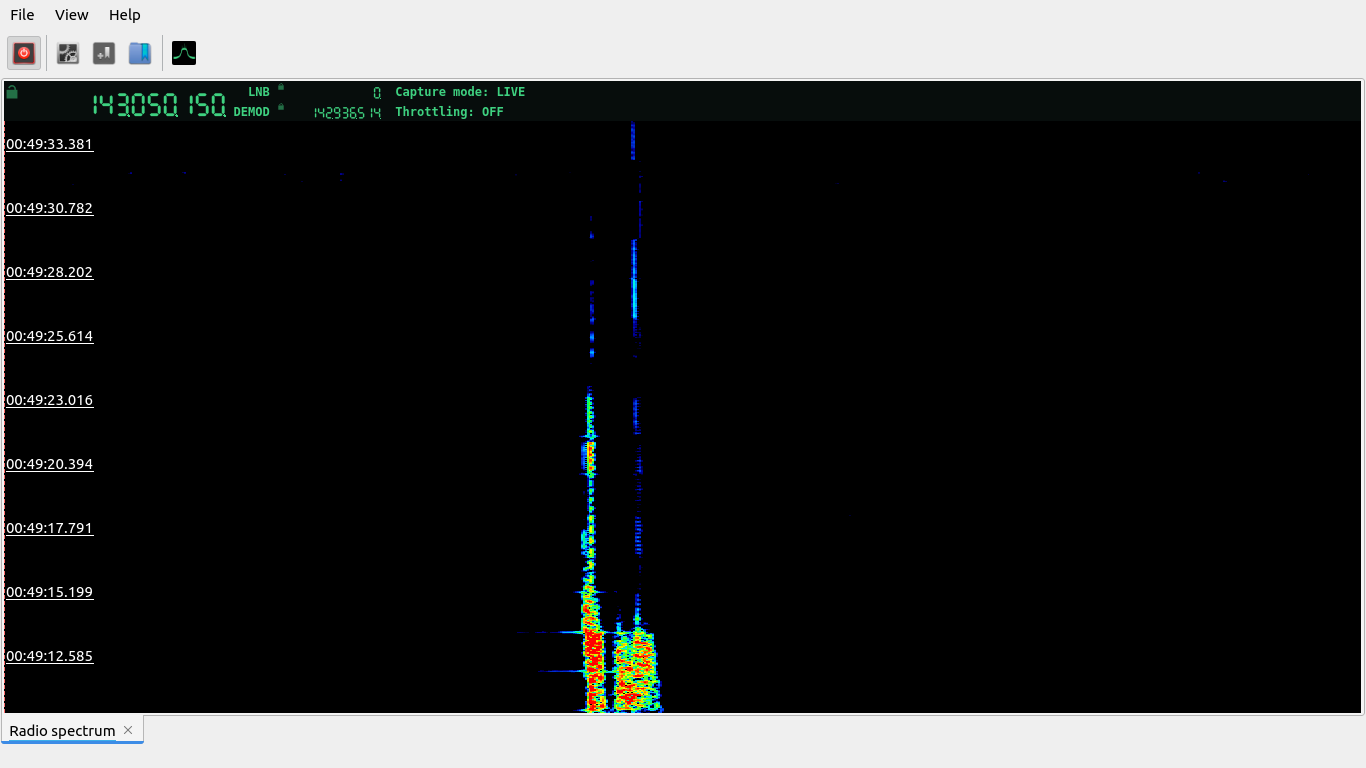Screen dimensions: 1366x768
Task: Click timestamp 00:49:15.199 on waterfall
Action: tap(49, 592)
